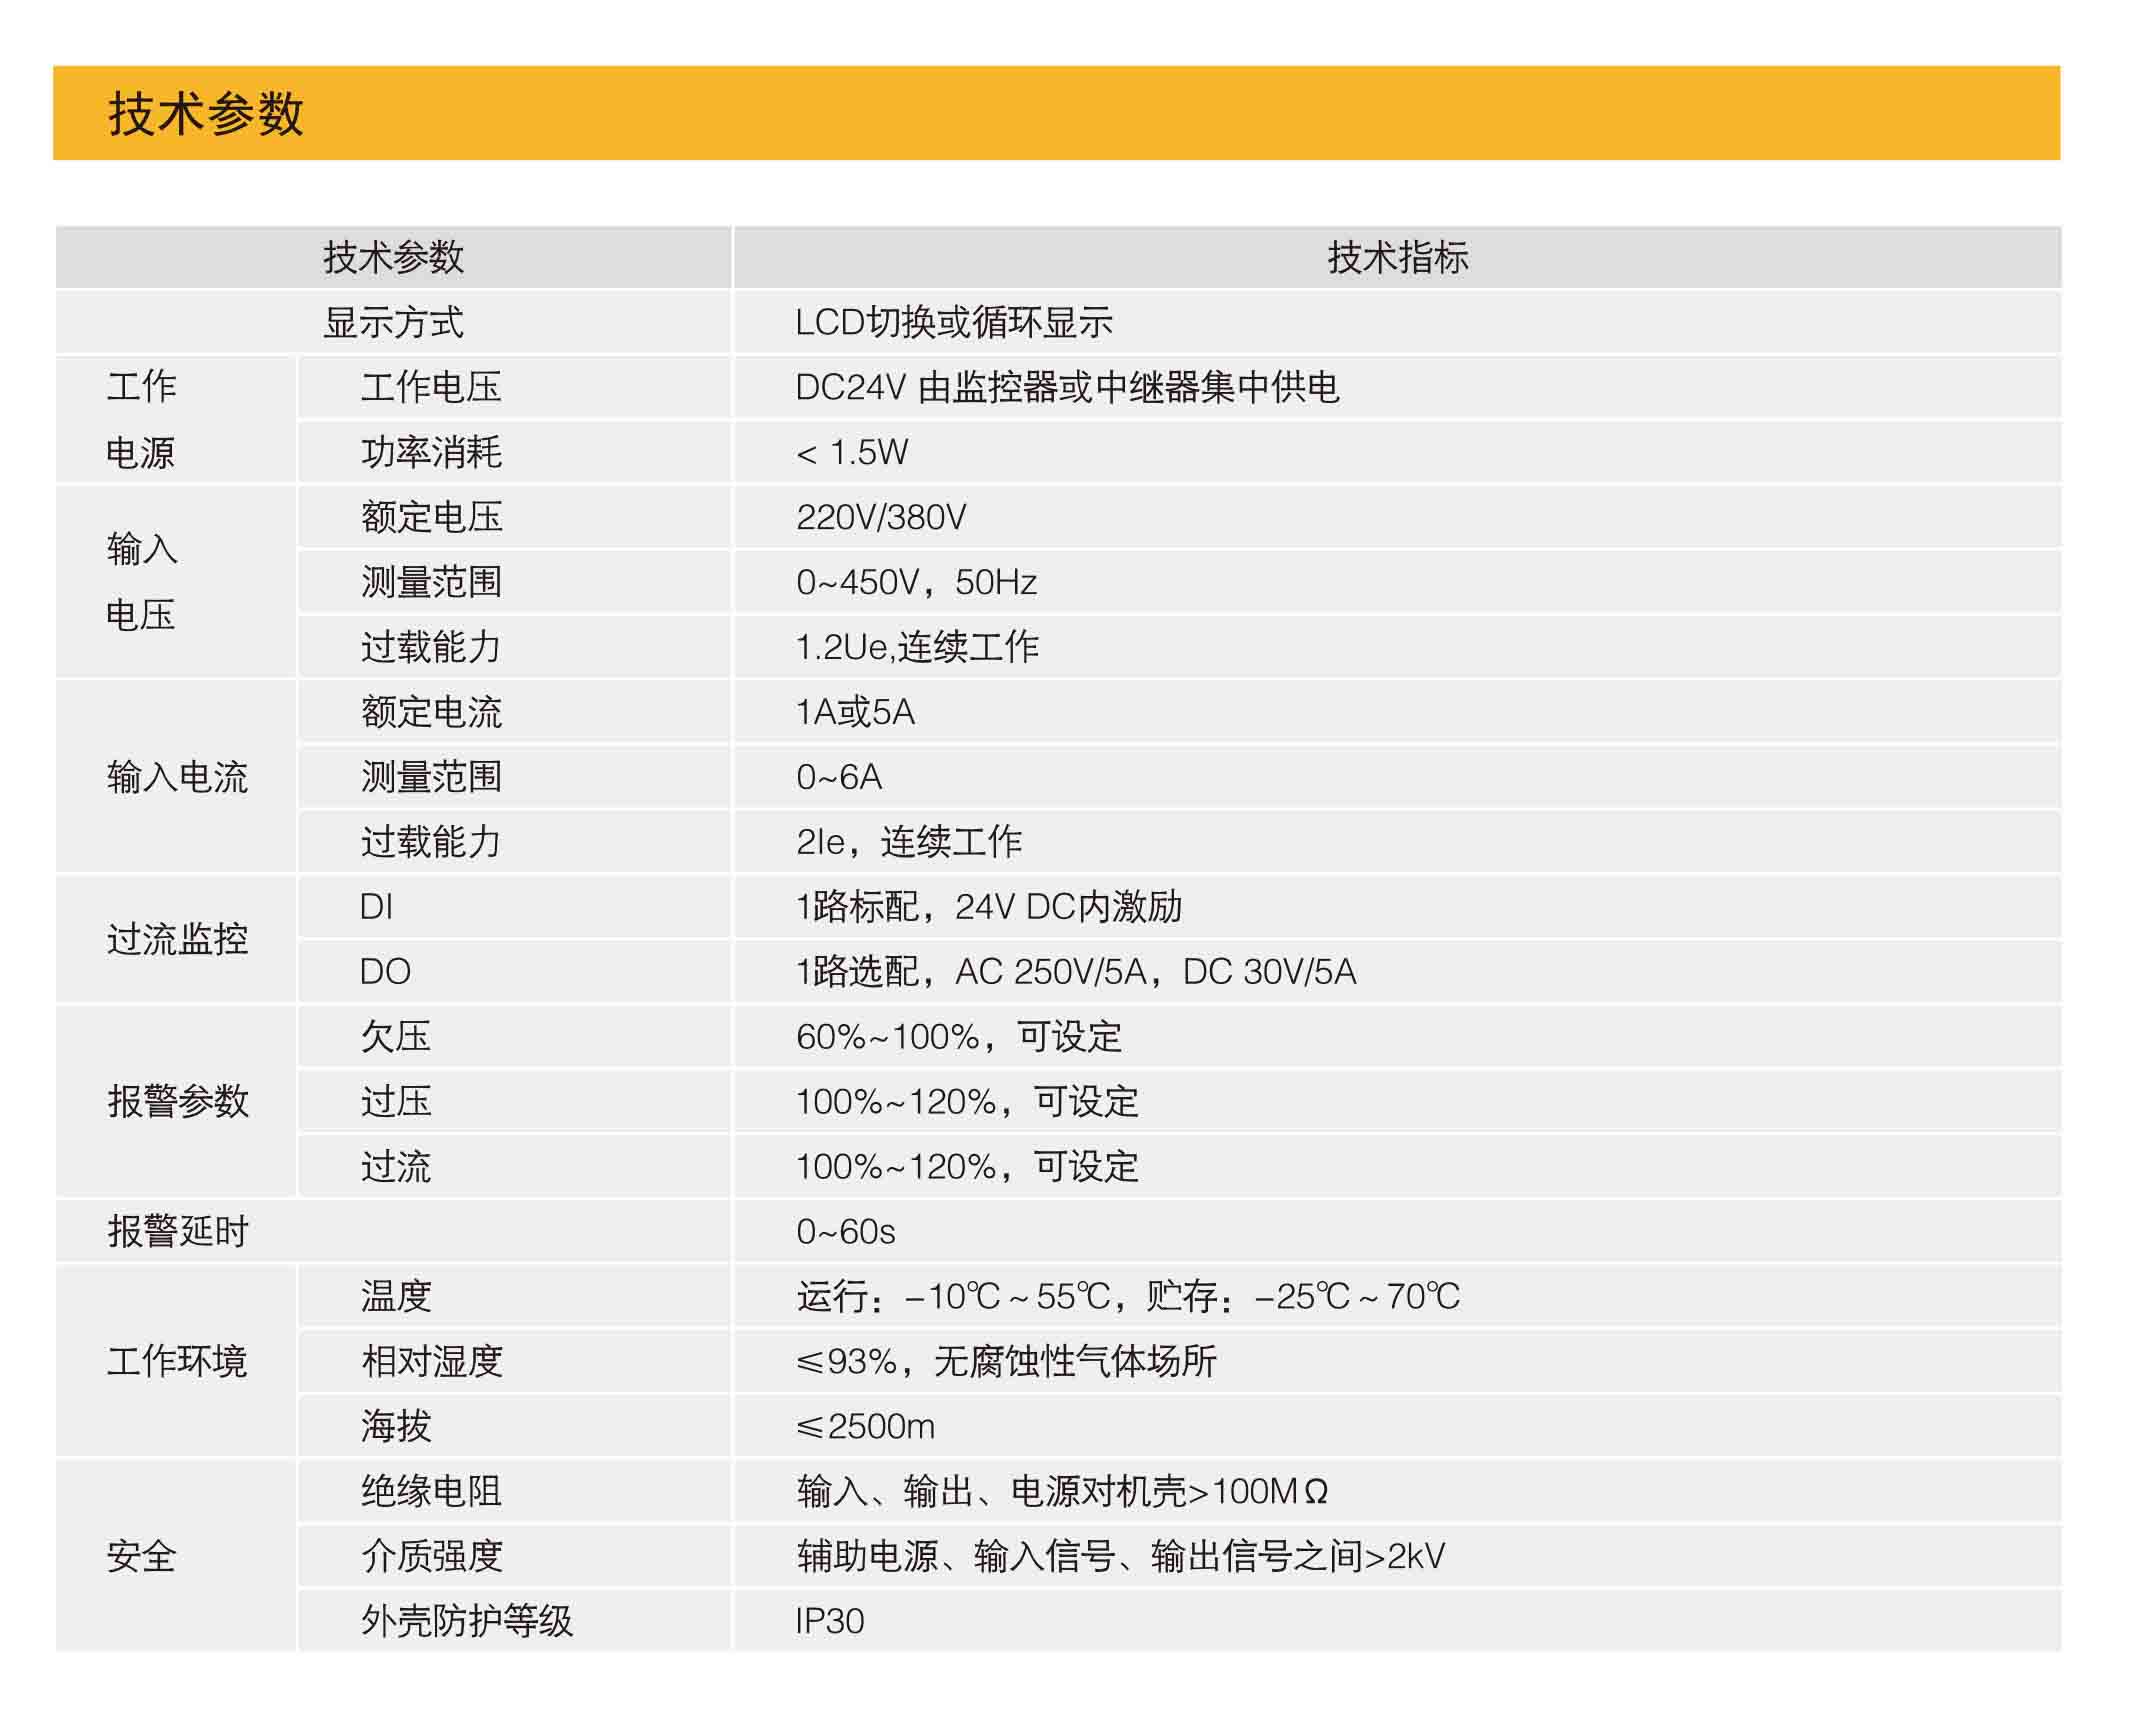Click the 1A或5A value cell

855,712
